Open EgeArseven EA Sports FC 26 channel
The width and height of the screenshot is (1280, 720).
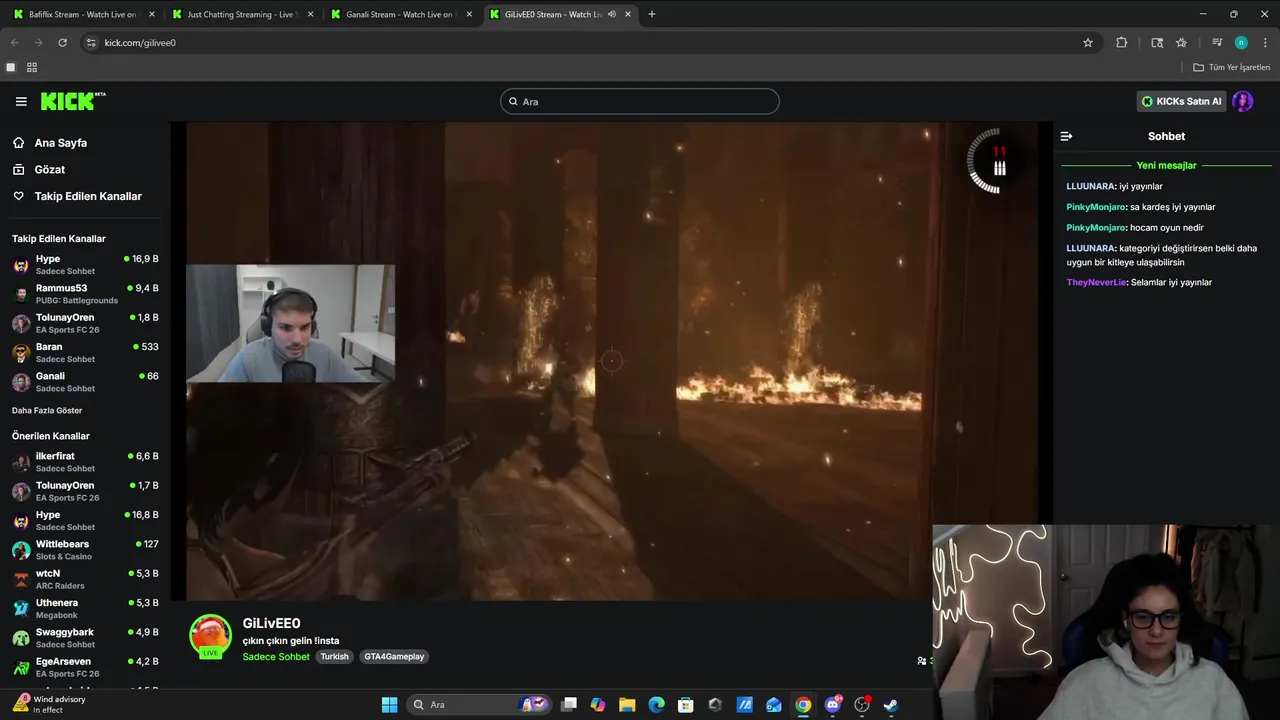[85, 667]
